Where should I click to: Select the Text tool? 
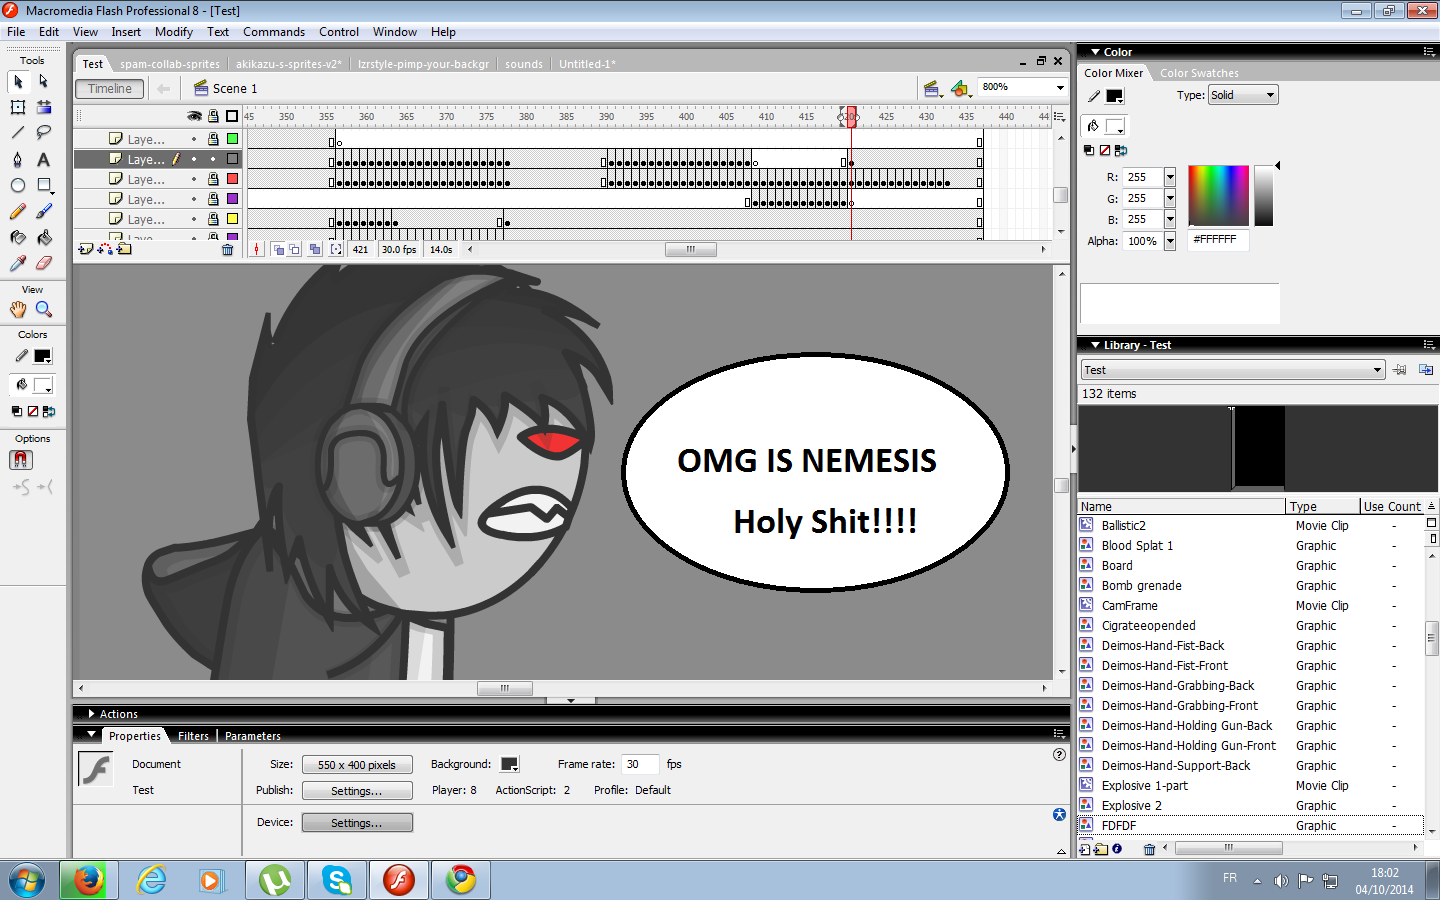[44, 159]
